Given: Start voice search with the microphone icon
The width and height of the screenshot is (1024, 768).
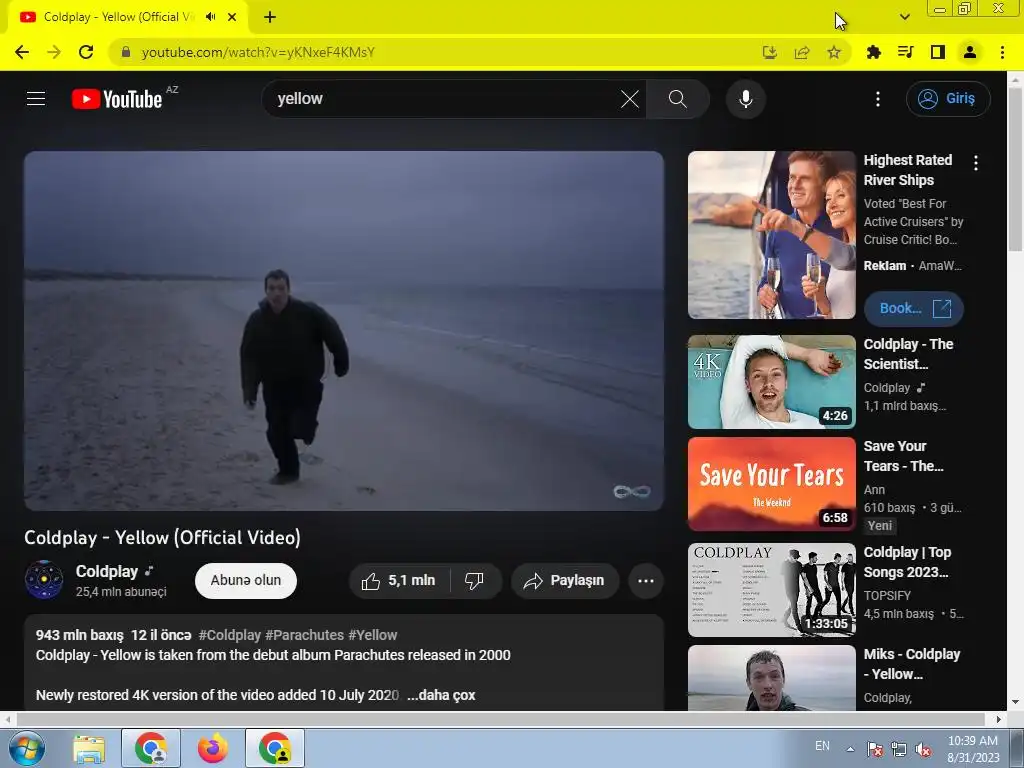Looking at the screenshot, I should click(x=745, y=99).
